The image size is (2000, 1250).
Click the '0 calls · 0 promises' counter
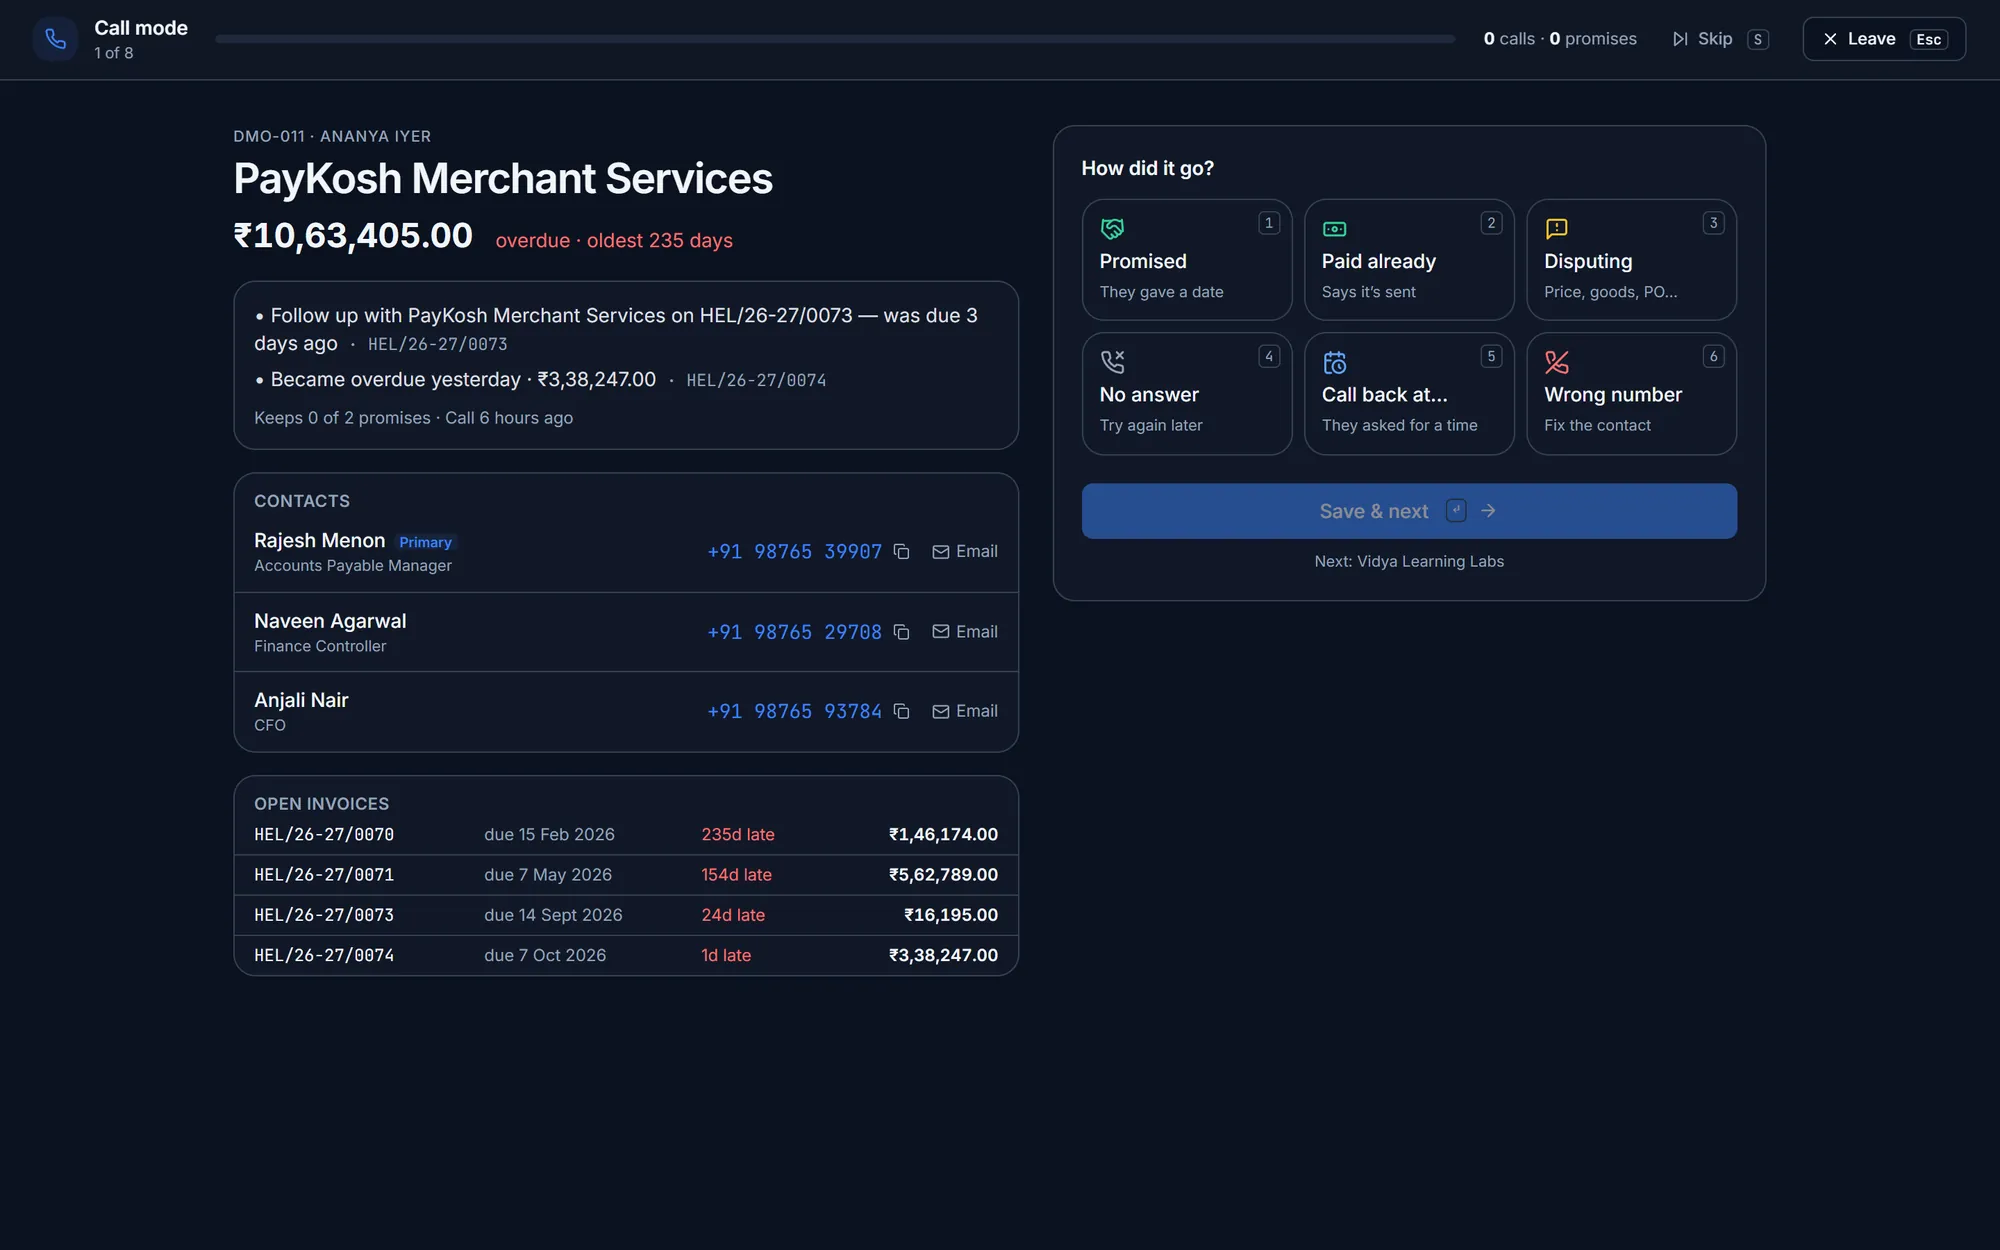point(1560,39)
